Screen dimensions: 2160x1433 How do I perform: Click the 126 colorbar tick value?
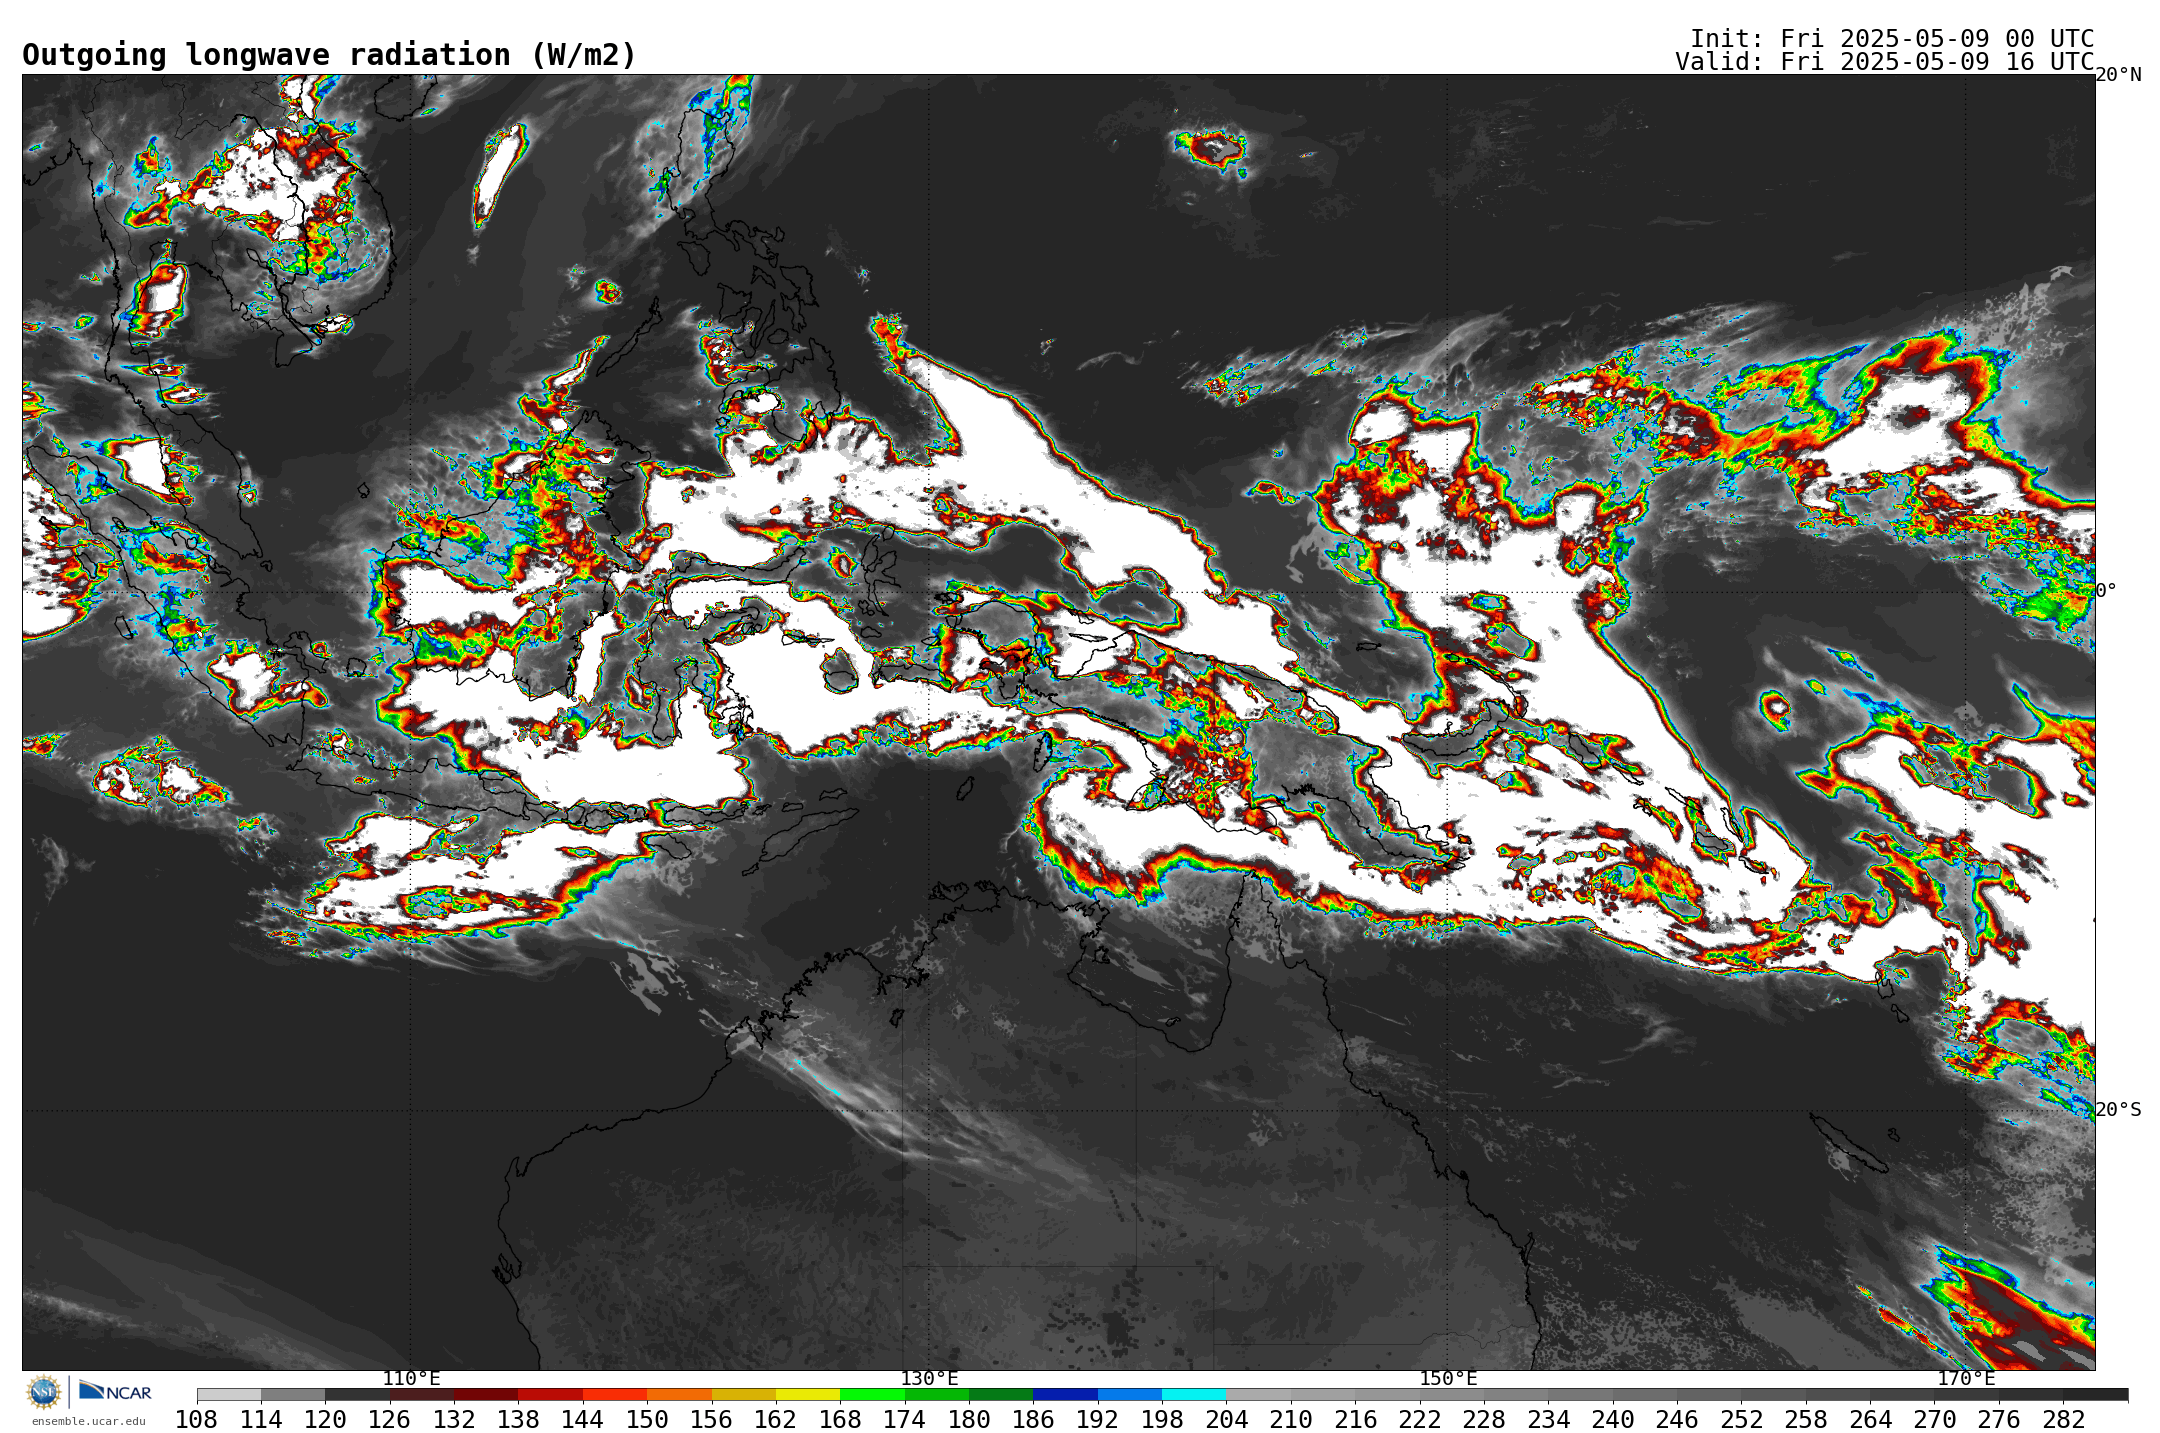point(389,1420)
